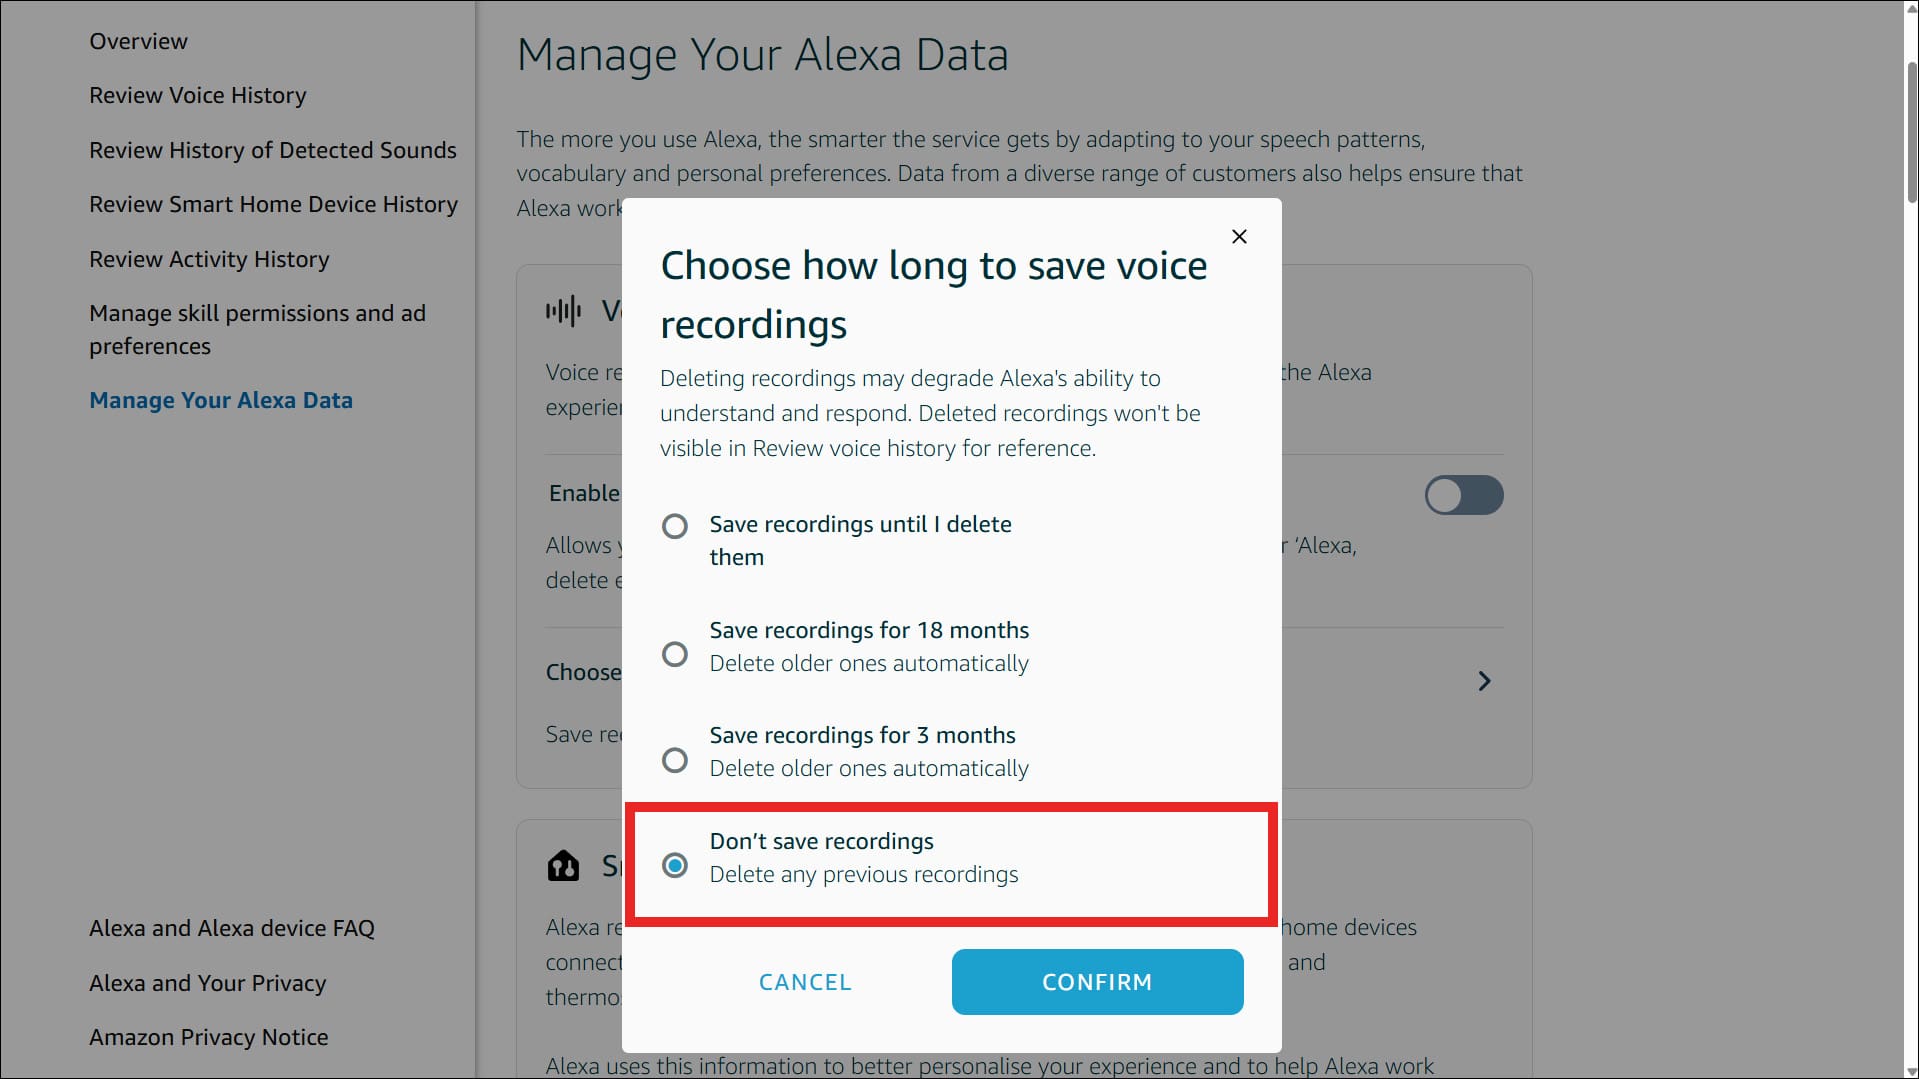Select "Don't save recordings"
This screenshot has height=1079, width=1919.
coord(675,865)
